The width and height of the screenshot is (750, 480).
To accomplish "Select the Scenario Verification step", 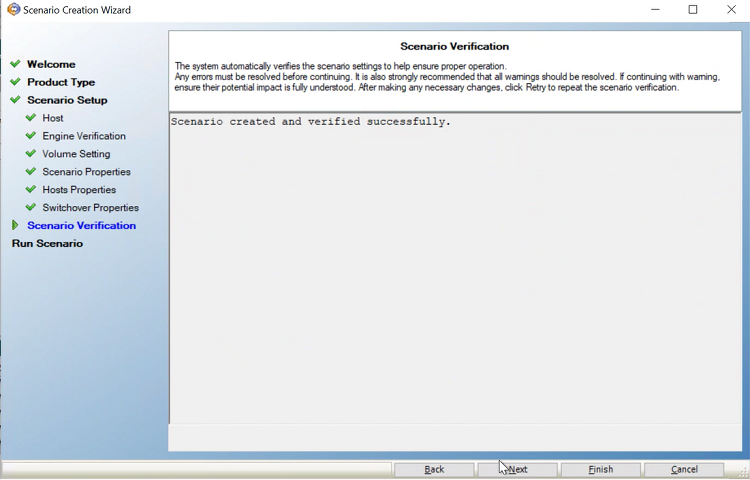I will pos(81,226).
